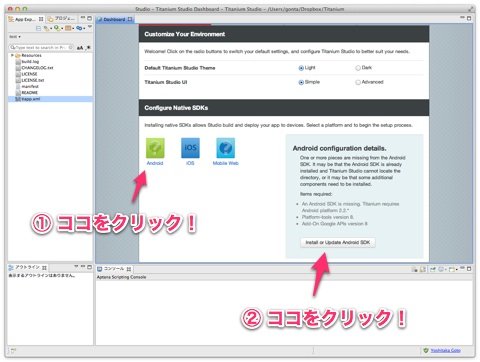Image resolution: width=480 pixels, height=362 pixels.
Task: Click the Clear Console icon
Action: [415, 269]
